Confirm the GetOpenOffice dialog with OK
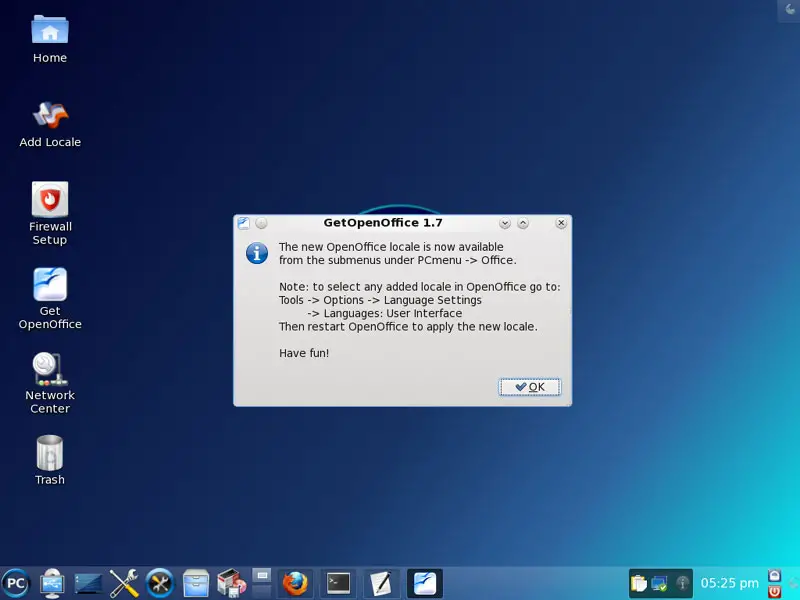Image resolution: width=800 pixels, height=600 pixels. [530, 387]
